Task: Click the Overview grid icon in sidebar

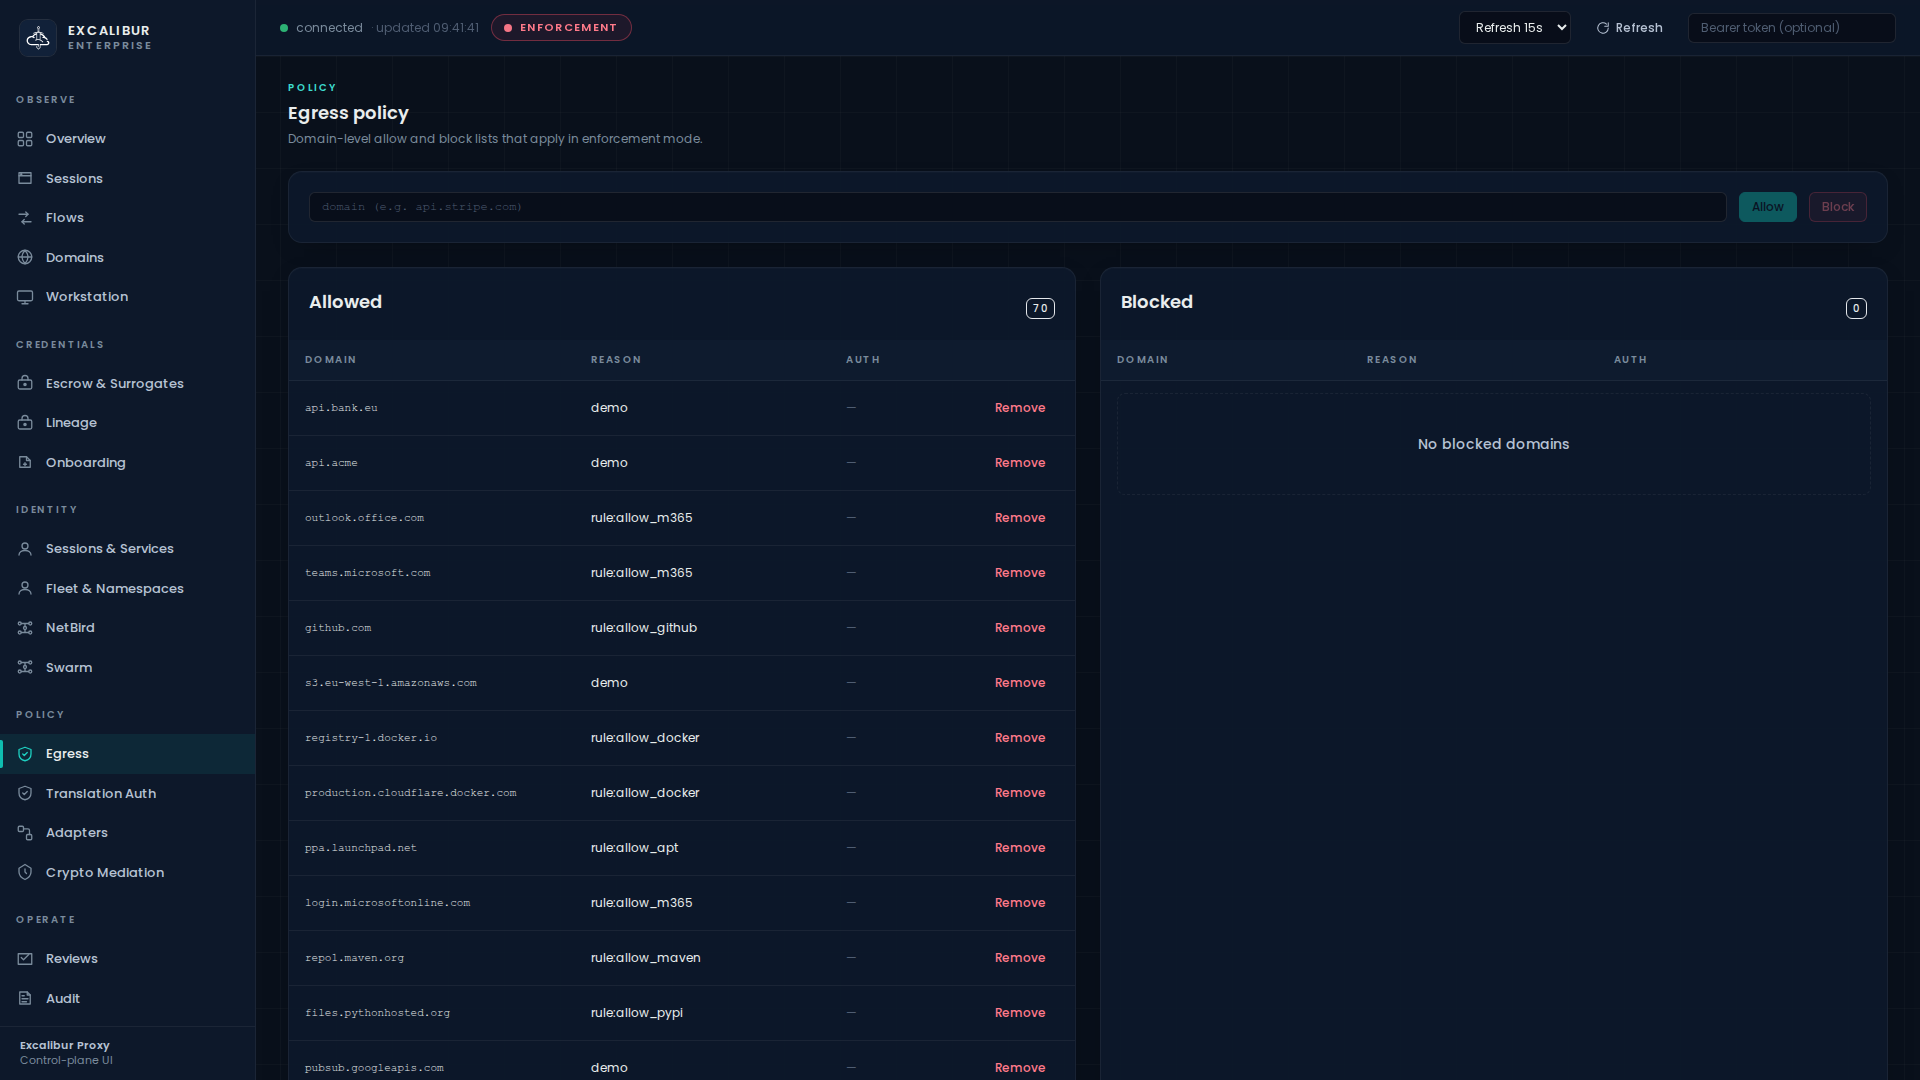Action: [x=25, y=139]
